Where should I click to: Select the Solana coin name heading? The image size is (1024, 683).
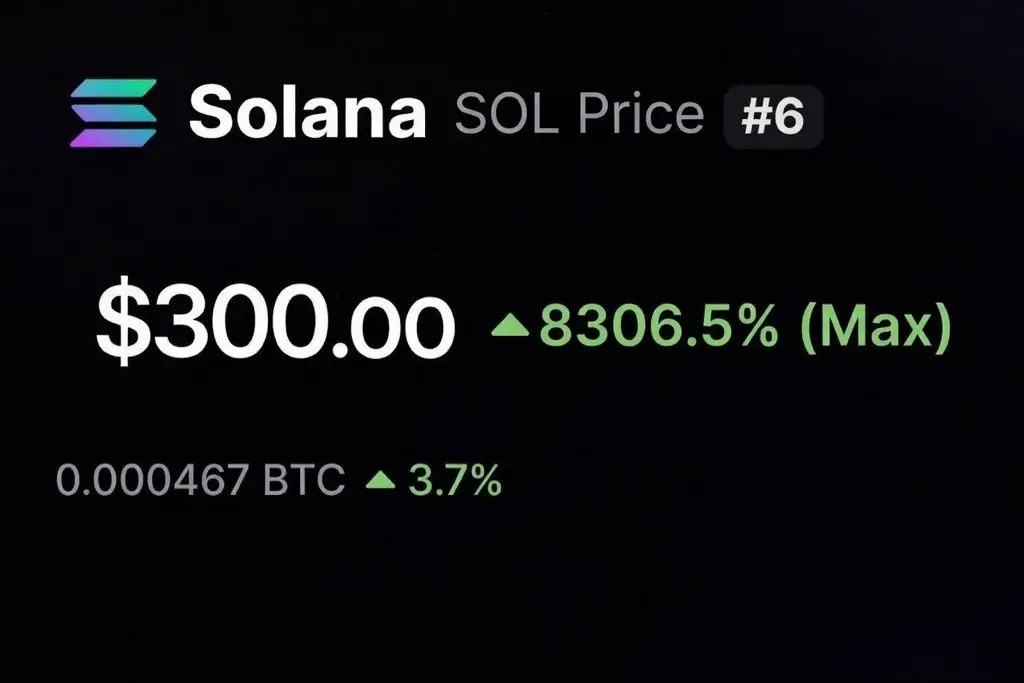307,112
